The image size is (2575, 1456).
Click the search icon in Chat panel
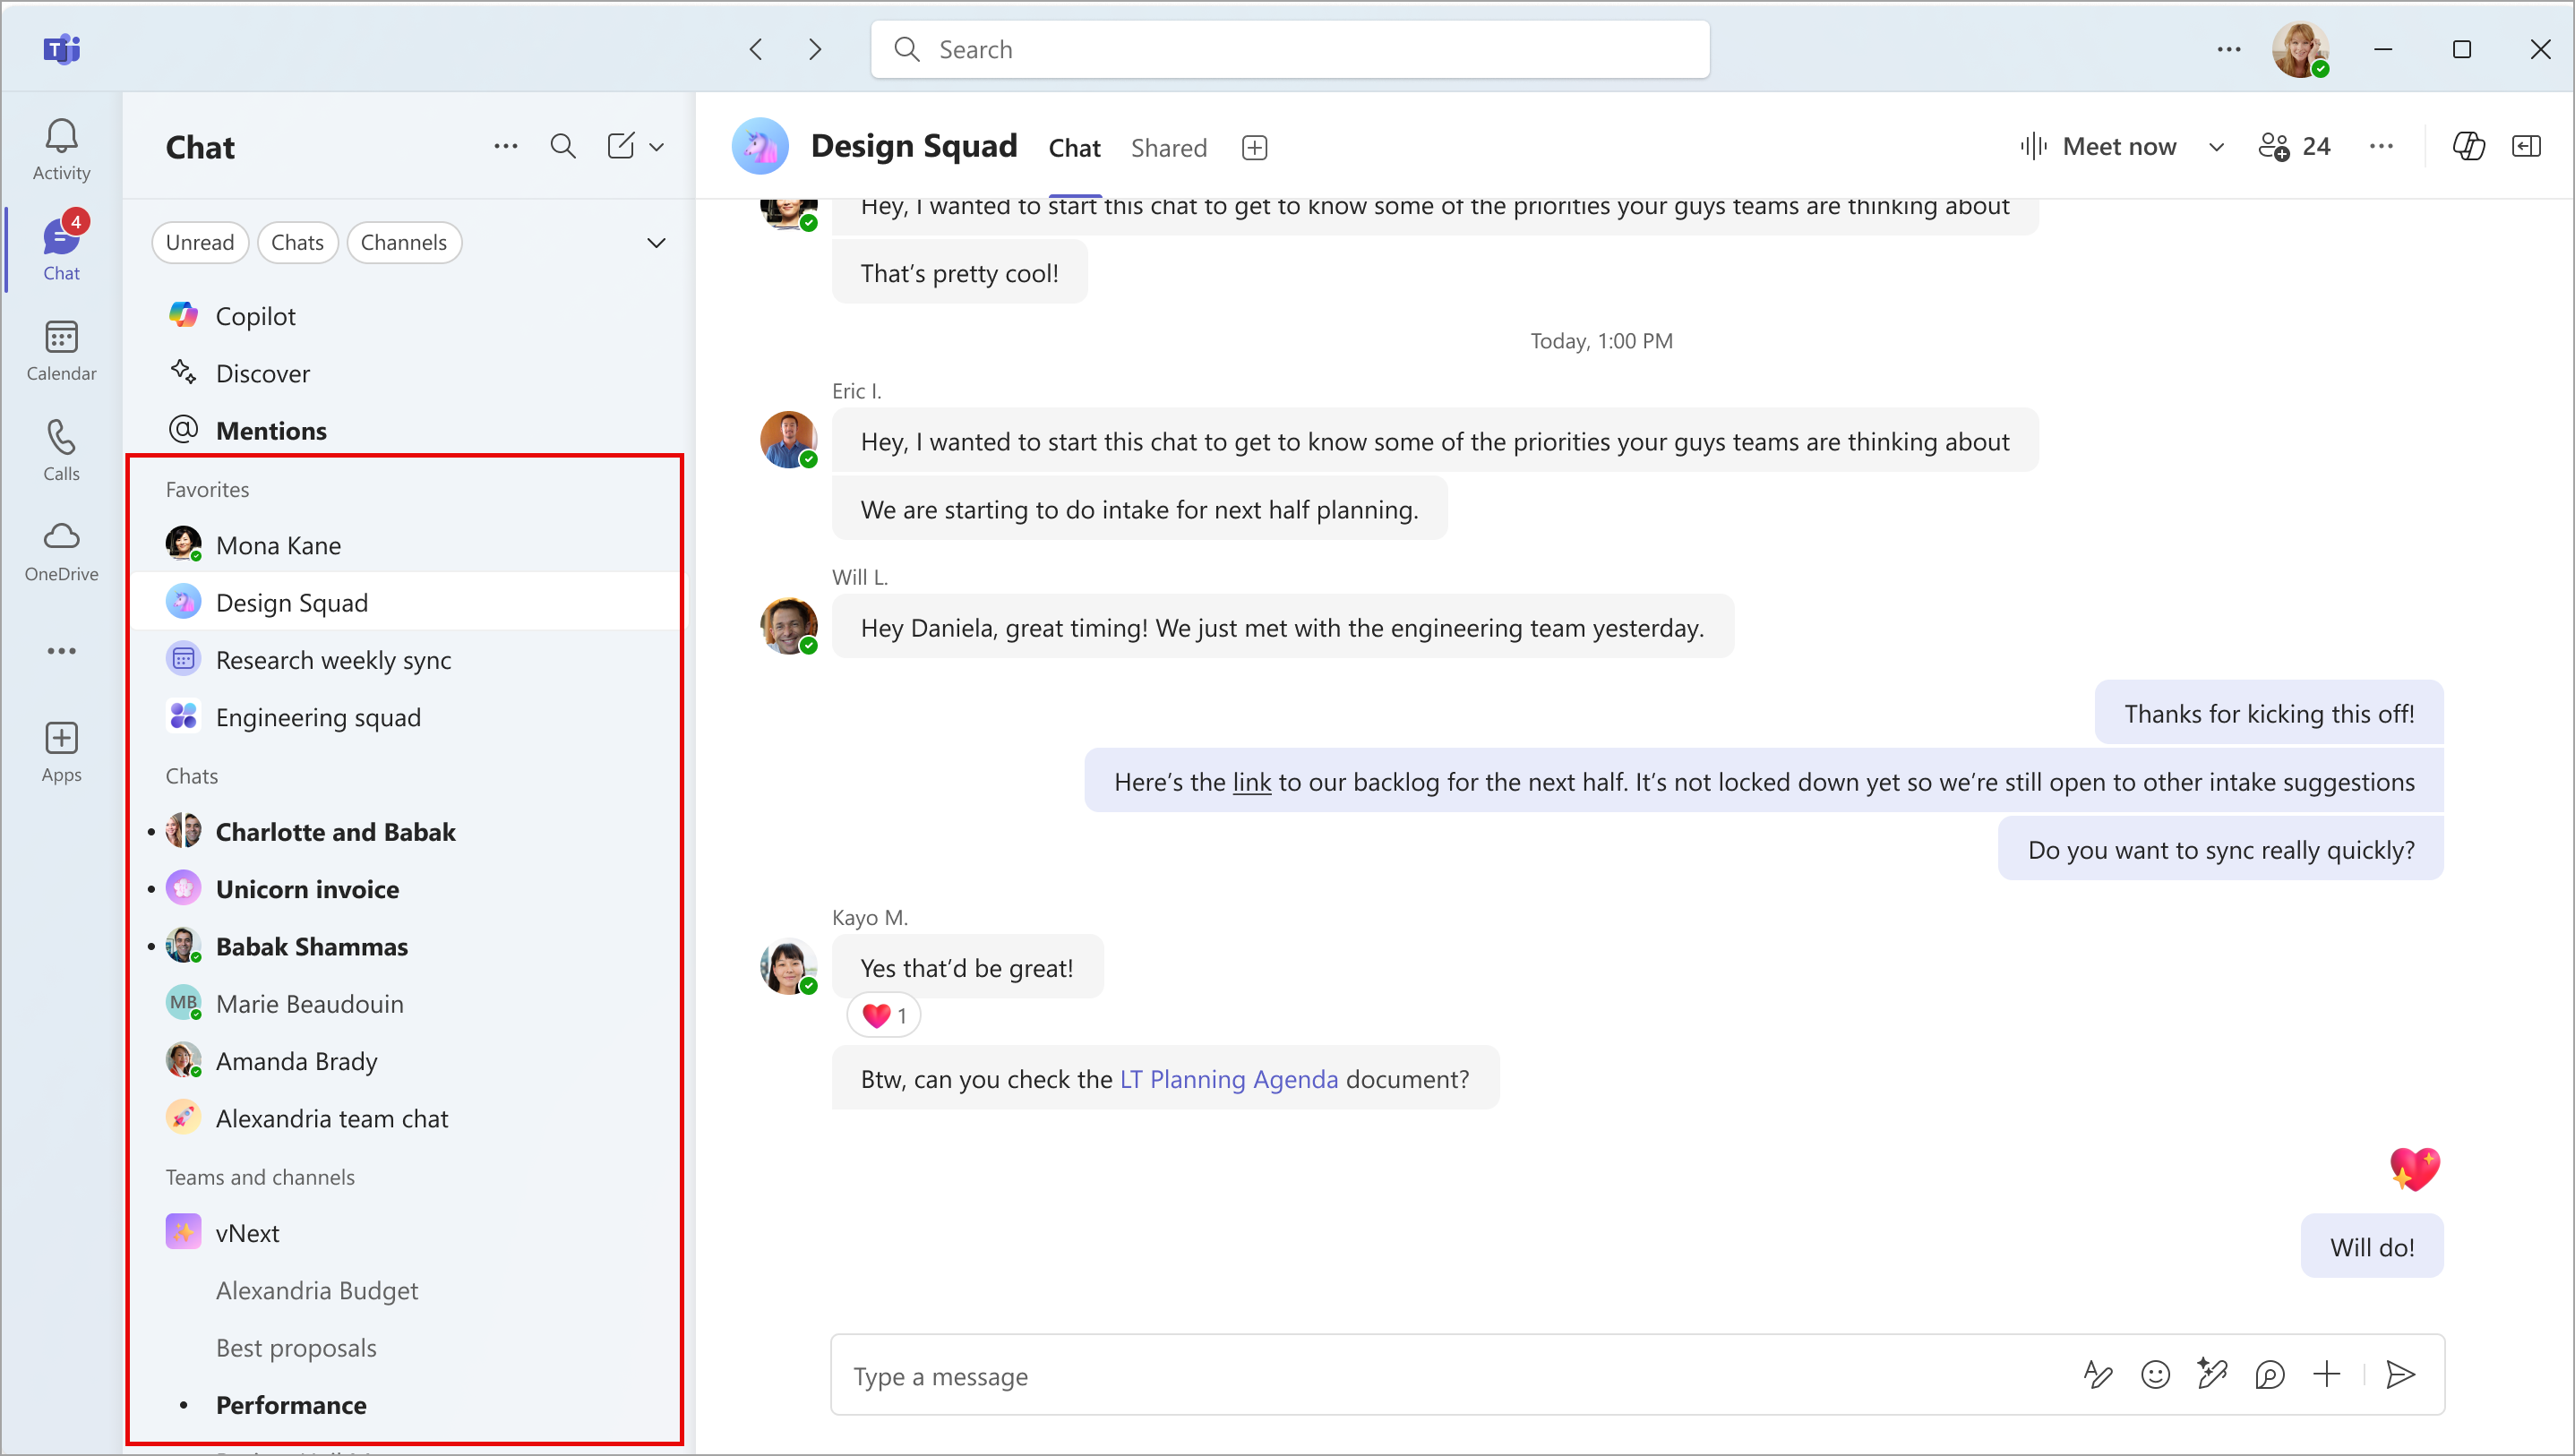pyautogui.click(x=562, y=147)
